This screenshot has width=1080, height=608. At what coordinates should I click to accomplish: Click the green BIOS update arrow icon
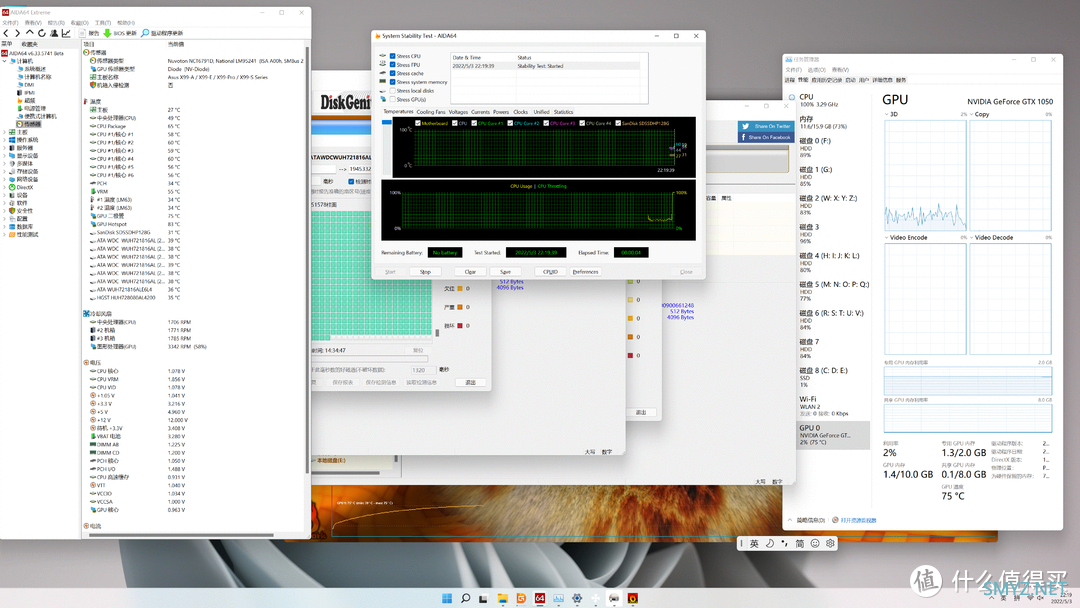[x=107, y=33]
